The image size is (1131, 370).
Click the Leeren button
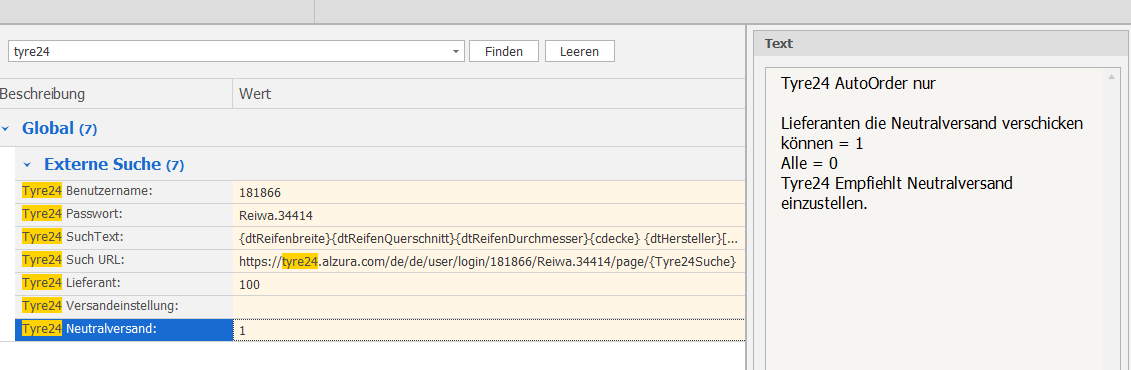point(579,51)
